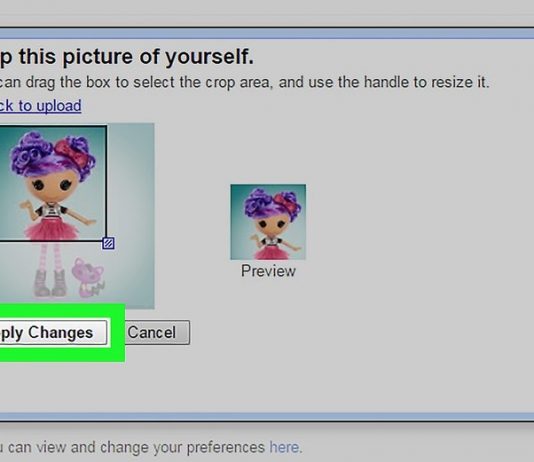Click the doll's gray boots in dimmed area
The image size is (534, 462).
coord(50,282)
